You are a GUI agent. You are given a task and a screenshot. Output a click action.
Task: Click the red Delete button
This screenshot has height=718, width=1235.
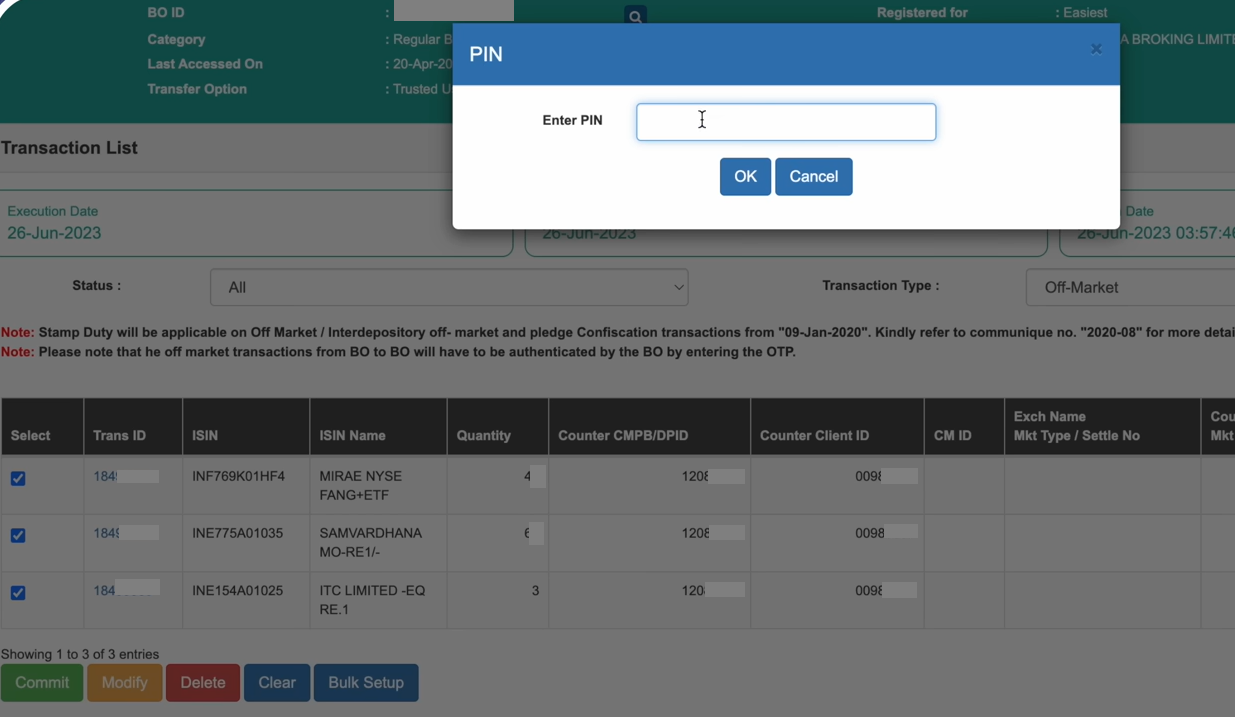tap(203, 683)
